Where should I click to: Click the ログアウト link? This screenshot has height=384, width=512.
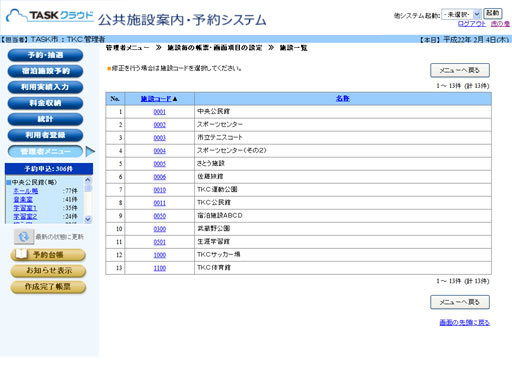[472, 24]
